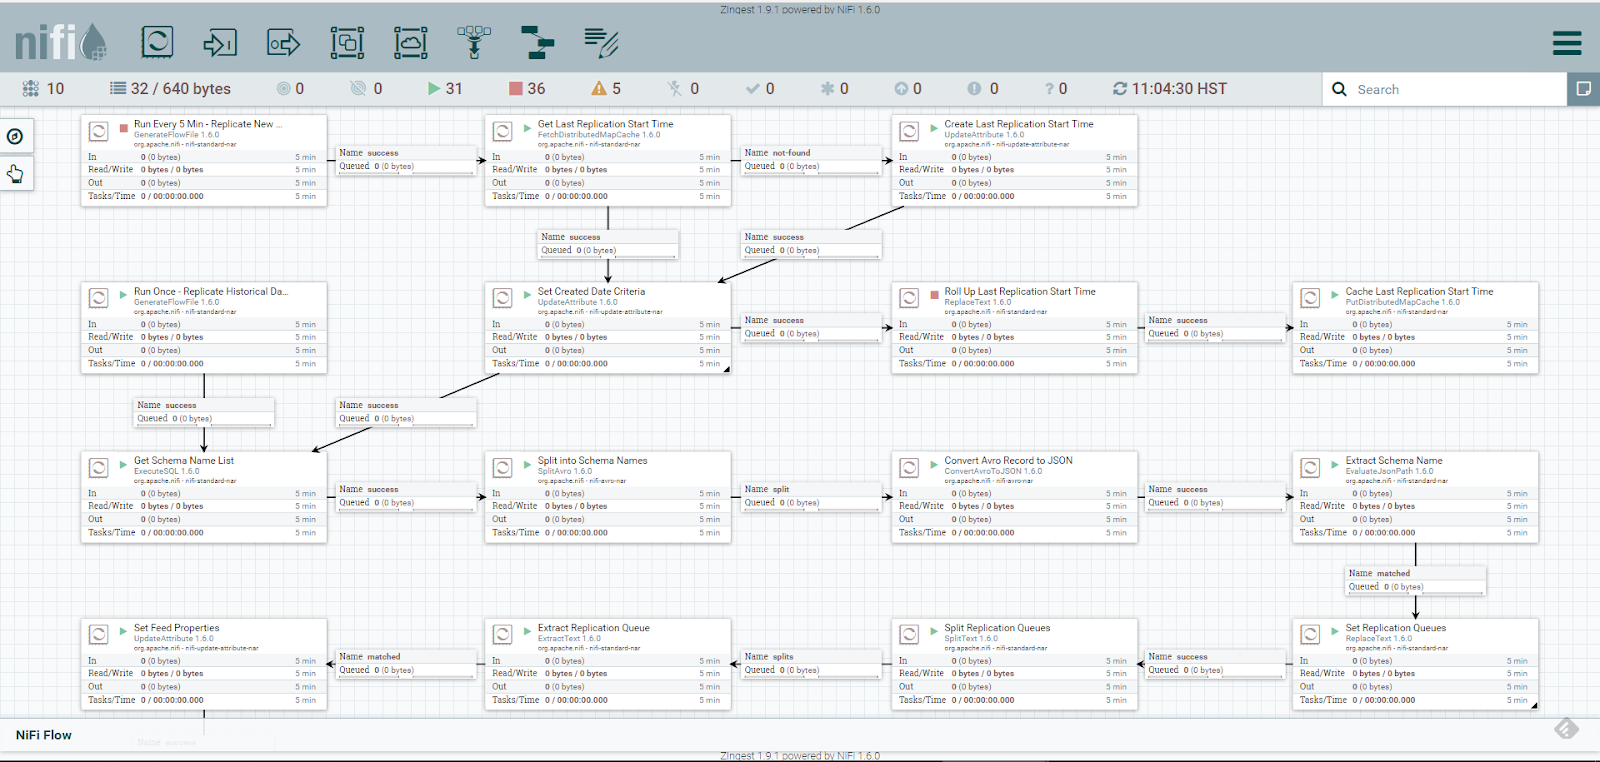Click the processor icon on Extract Schema Name

point(1310,468)
